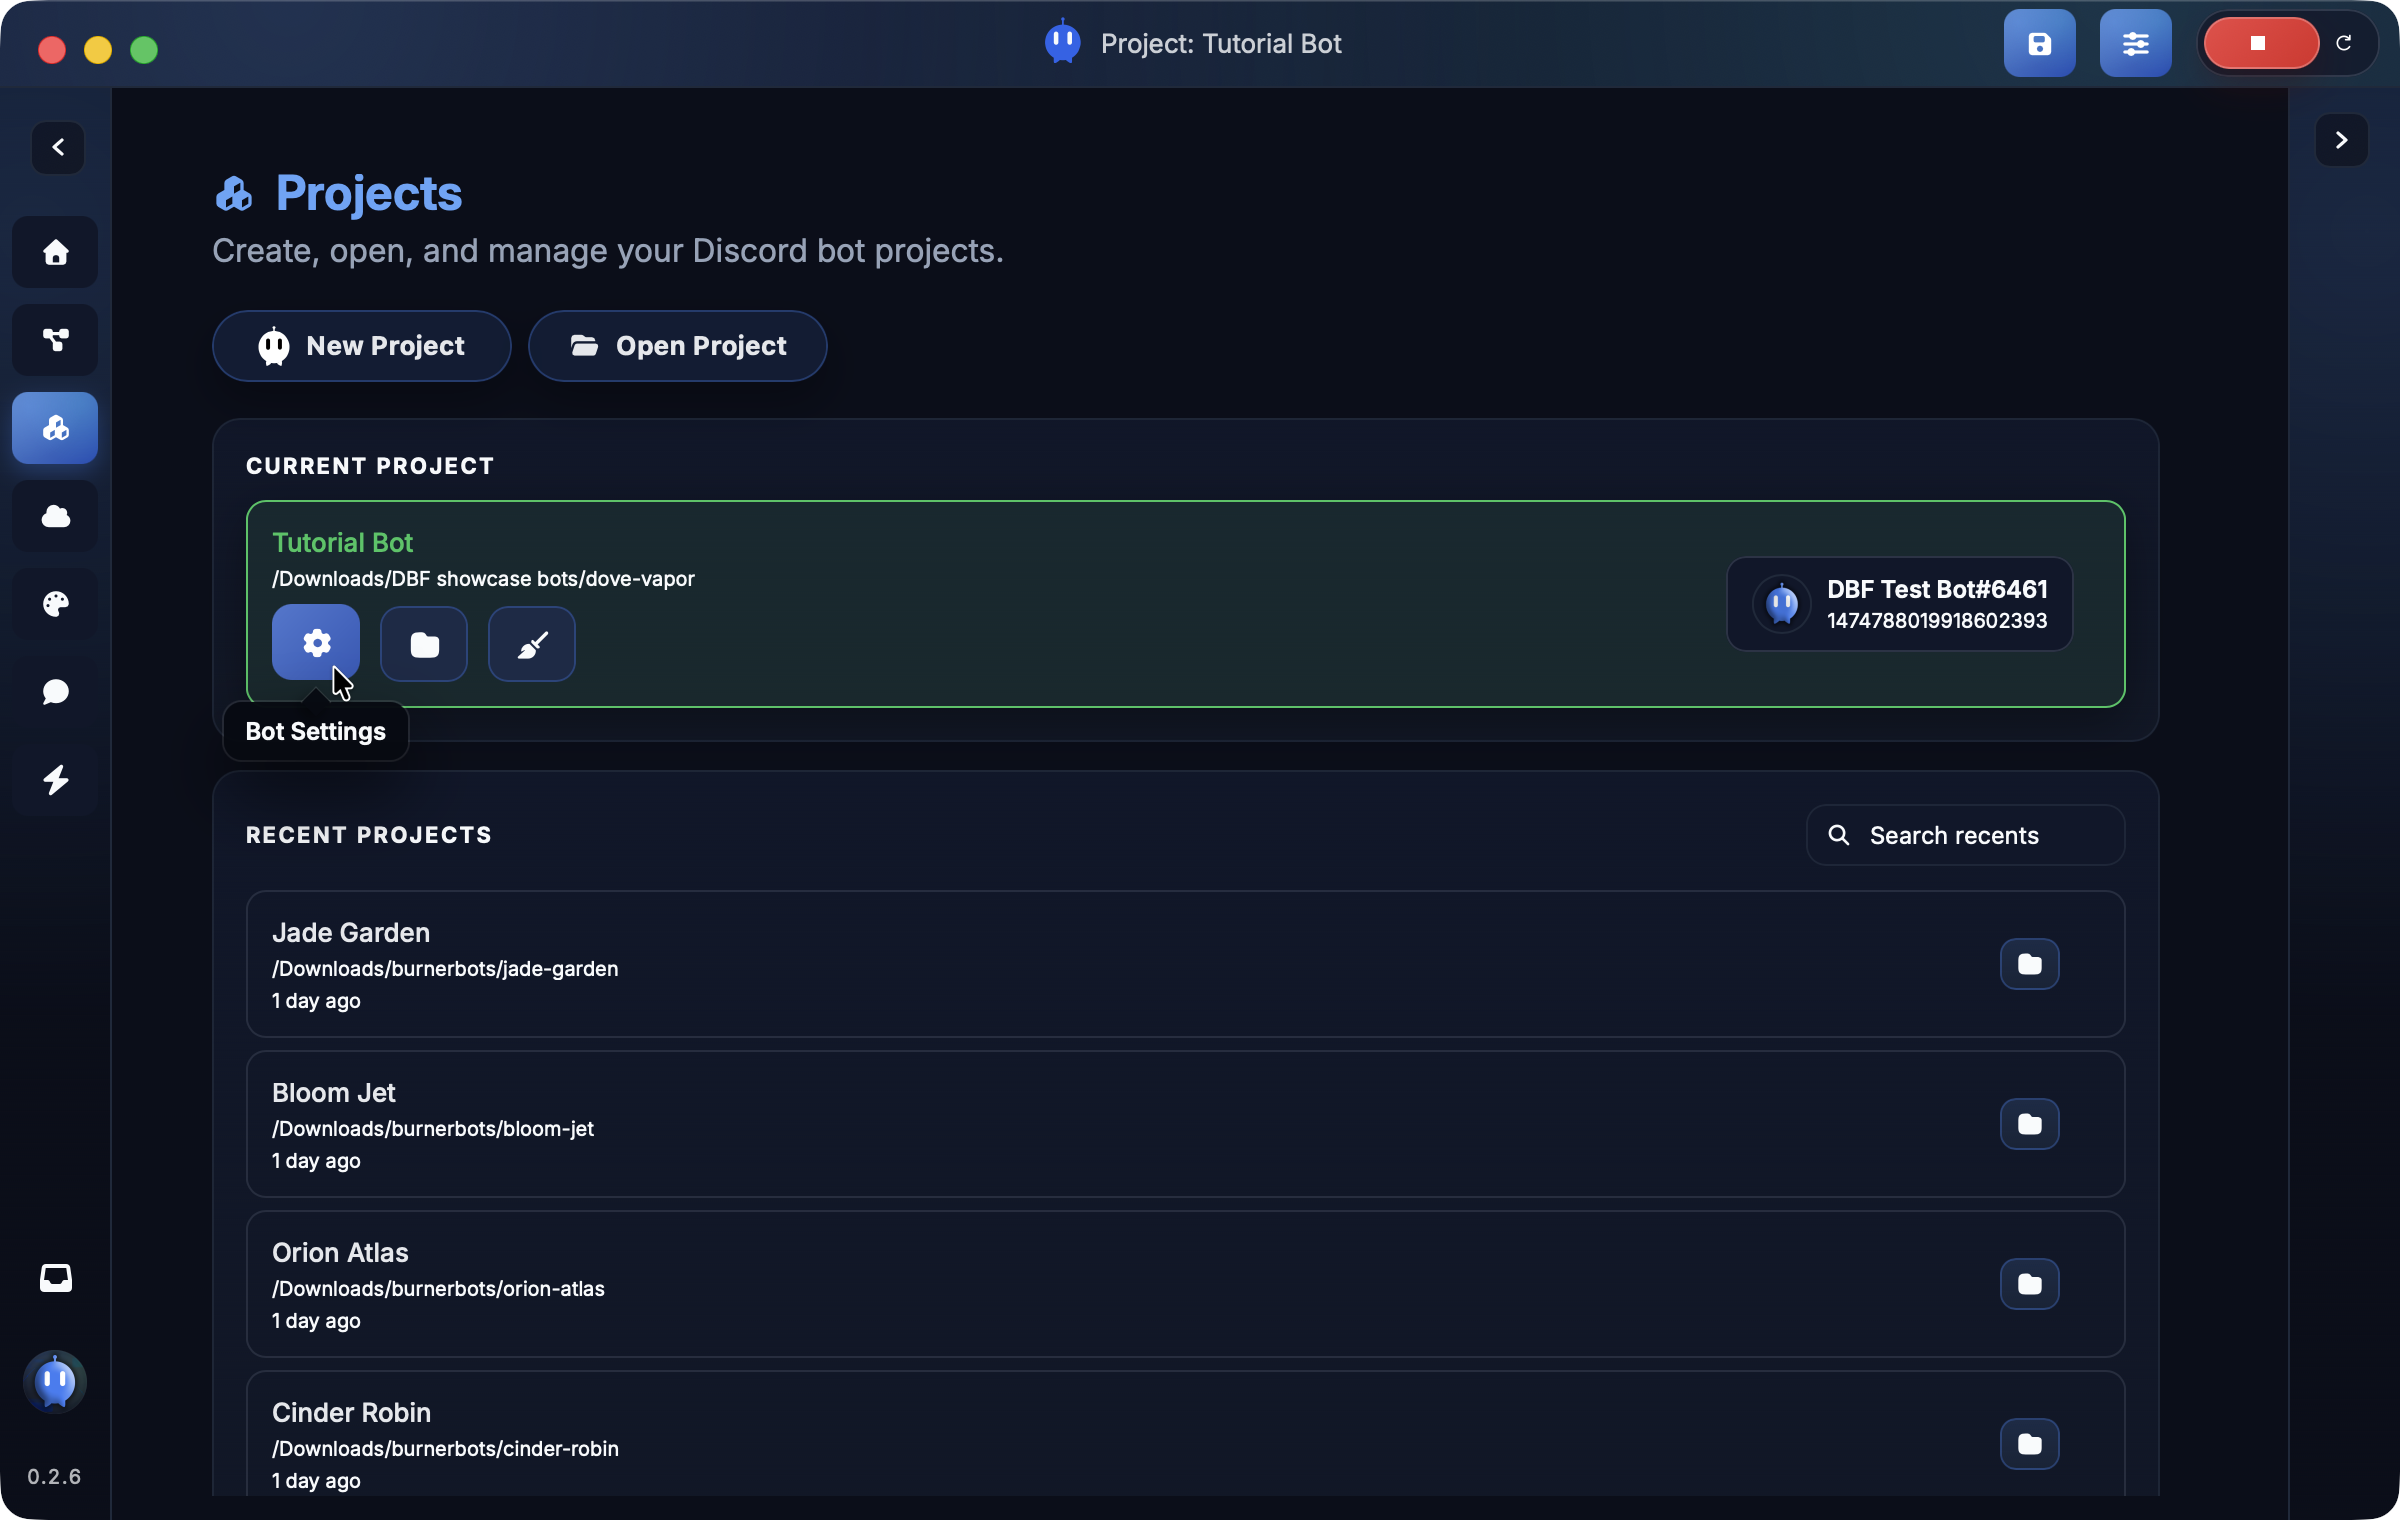Open the inbox tray icon
The height and width of the screenshot is (1520, 2400).
55,1278
